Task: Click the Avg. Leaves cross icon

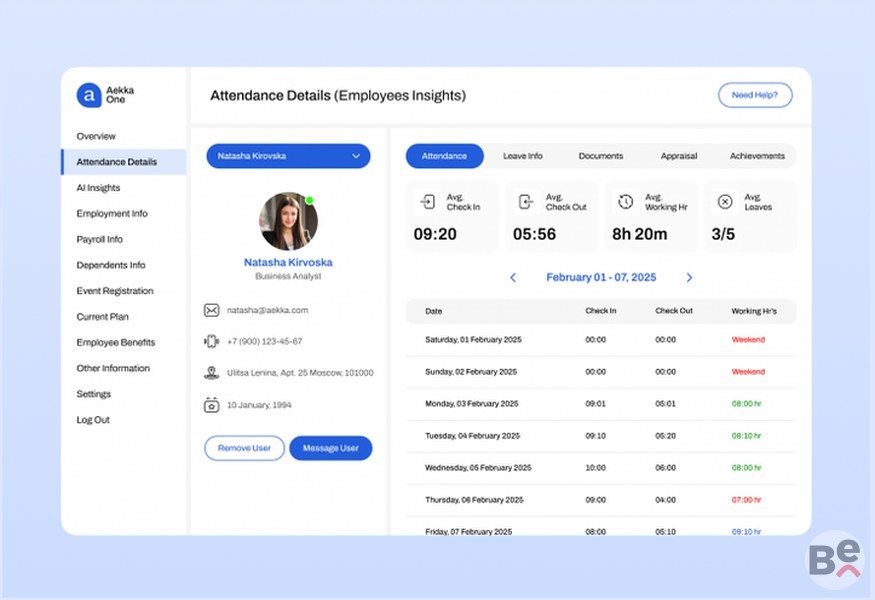Action: [725, 202]
